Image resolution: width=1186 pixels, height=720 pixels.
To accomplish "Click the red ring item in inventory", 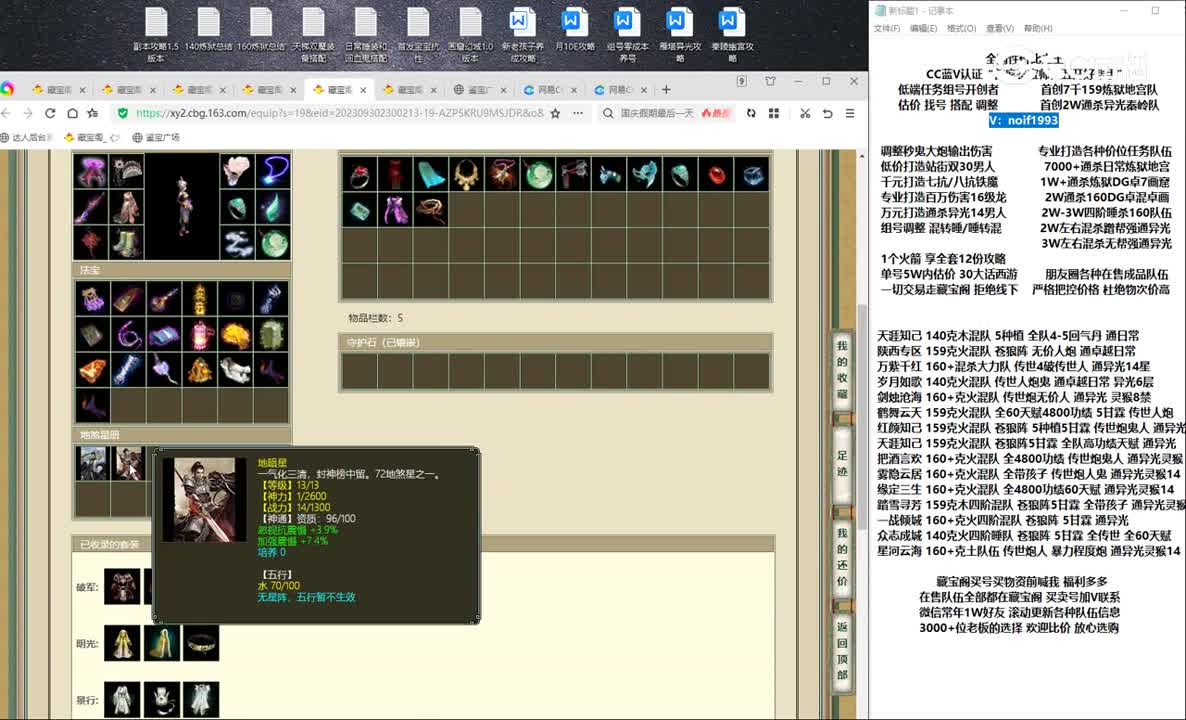I will [359, 174].
